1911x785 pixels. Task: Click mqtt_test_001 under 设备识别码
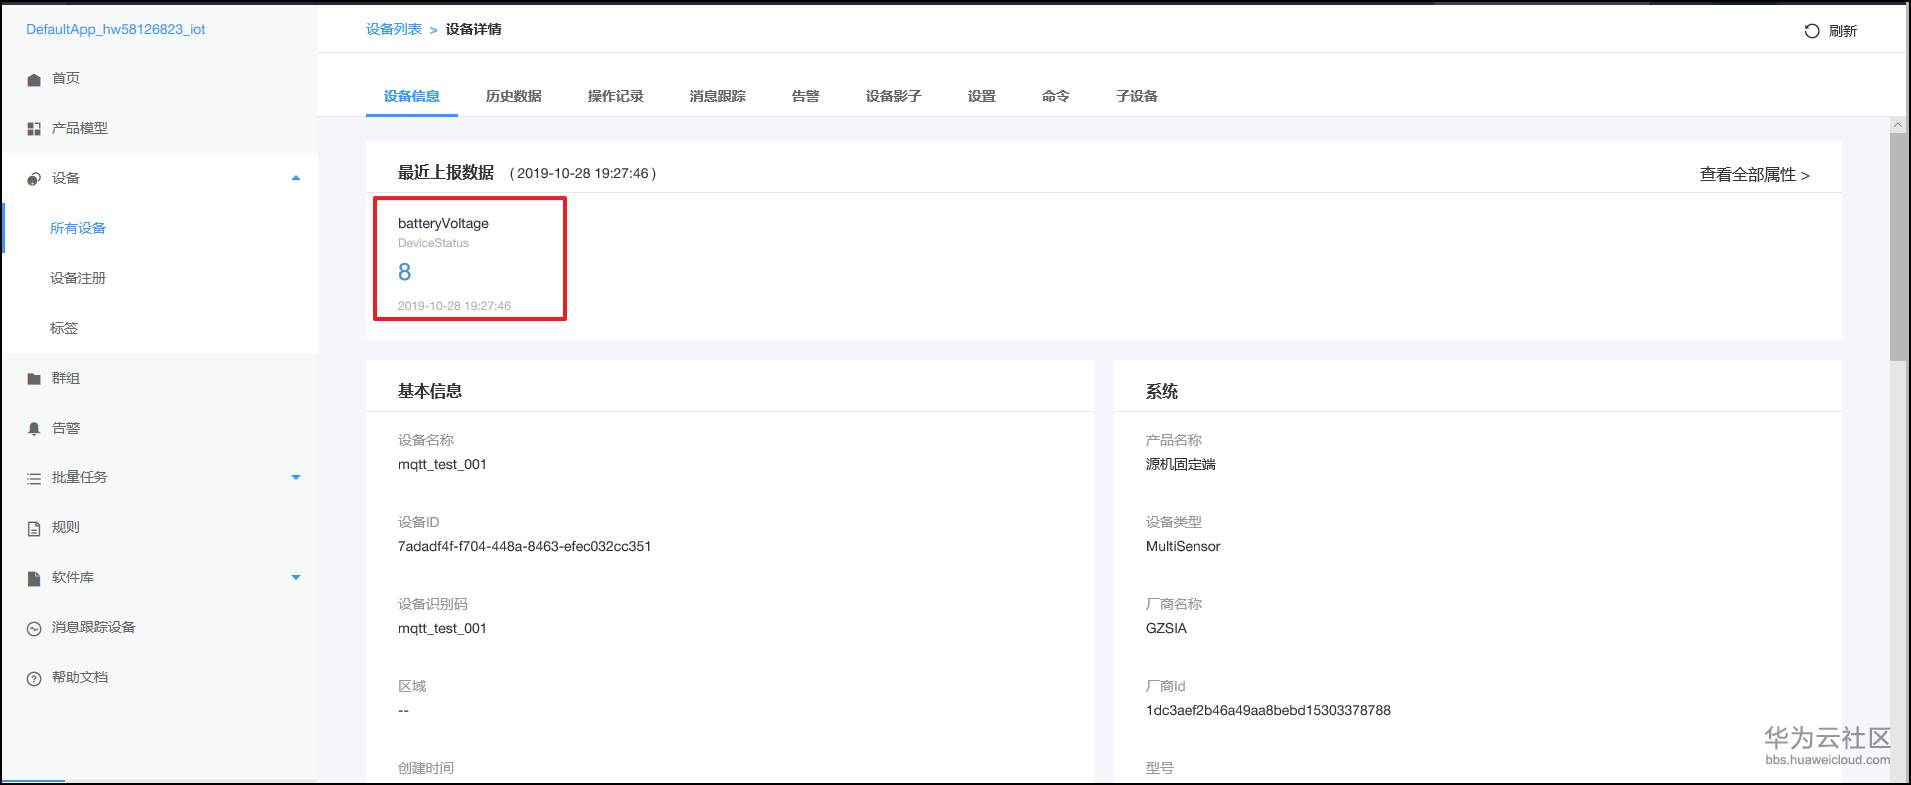[x=442, y=628]
